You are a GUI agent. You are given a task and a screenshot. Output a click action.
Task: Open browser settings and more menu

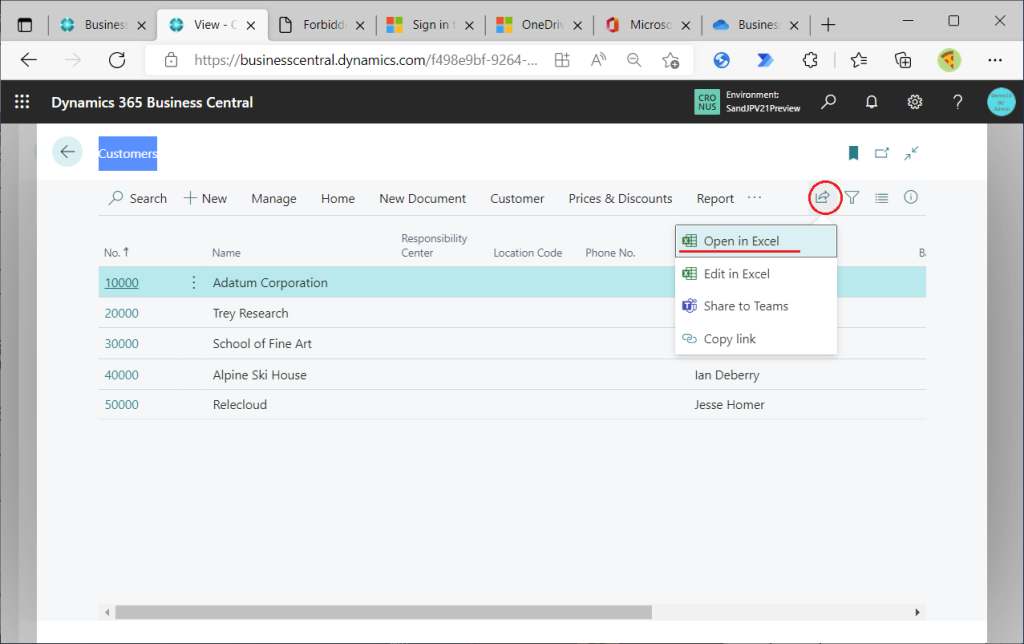995,60
